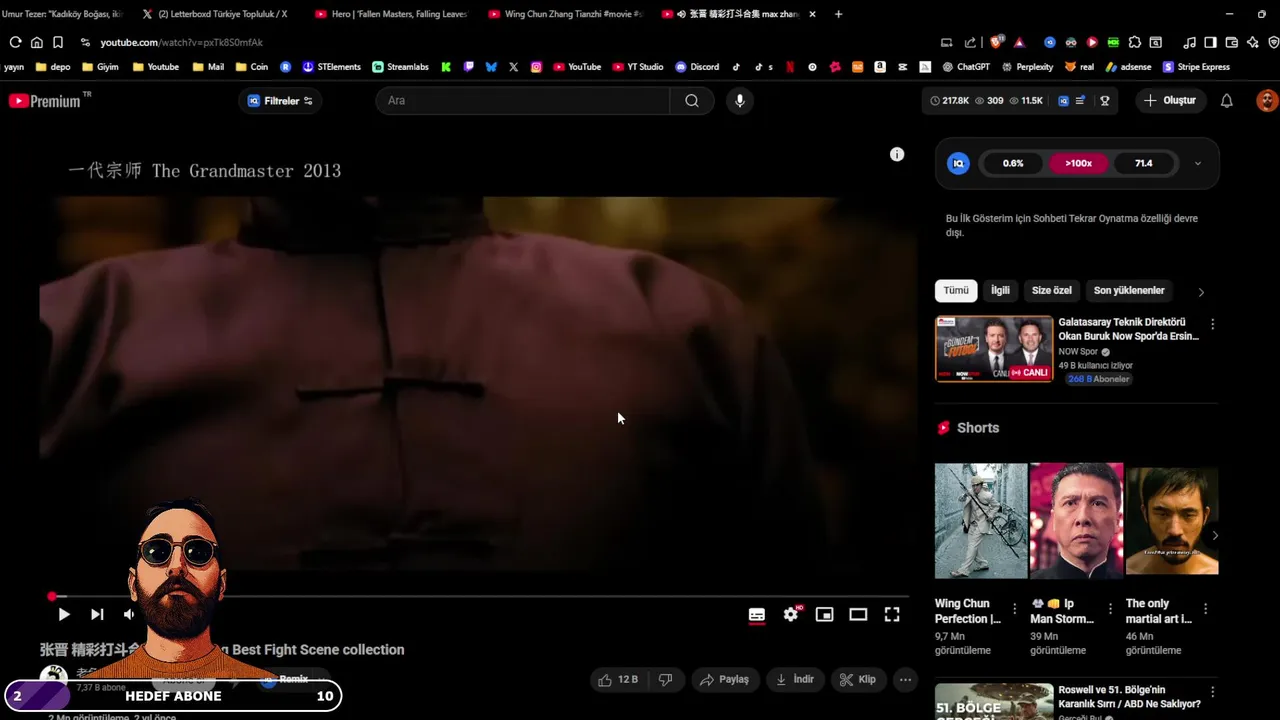The width and height of the screenshot is (1280, 720).
Task: Switch to theater mode
Action: pyautogui.click(x=858, y=614)
